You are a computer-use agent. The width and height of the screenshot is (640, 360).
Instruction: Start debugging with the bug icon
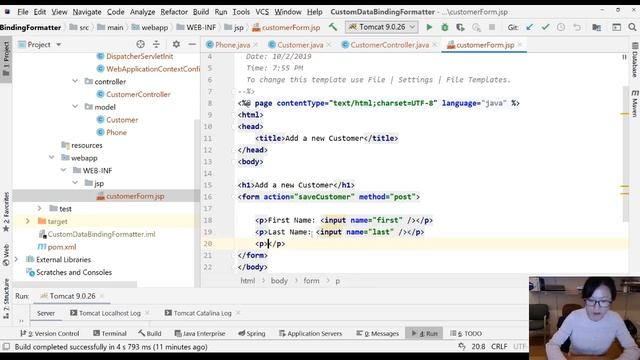(444, 27)
